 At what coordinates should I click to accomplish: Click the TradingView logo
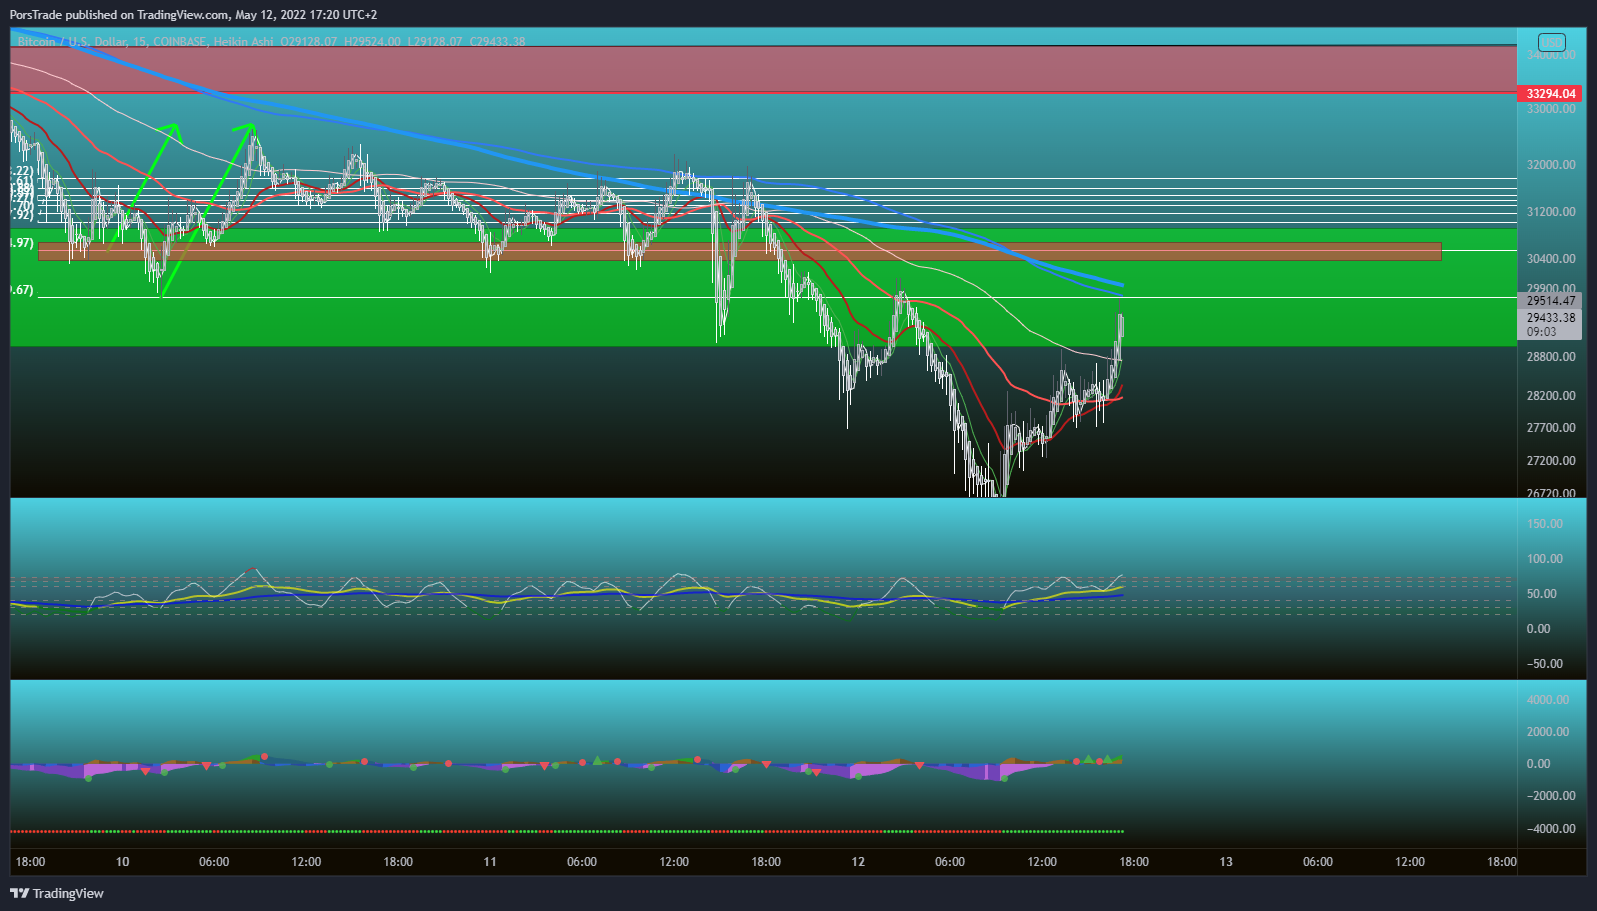(x=57, y=893)
